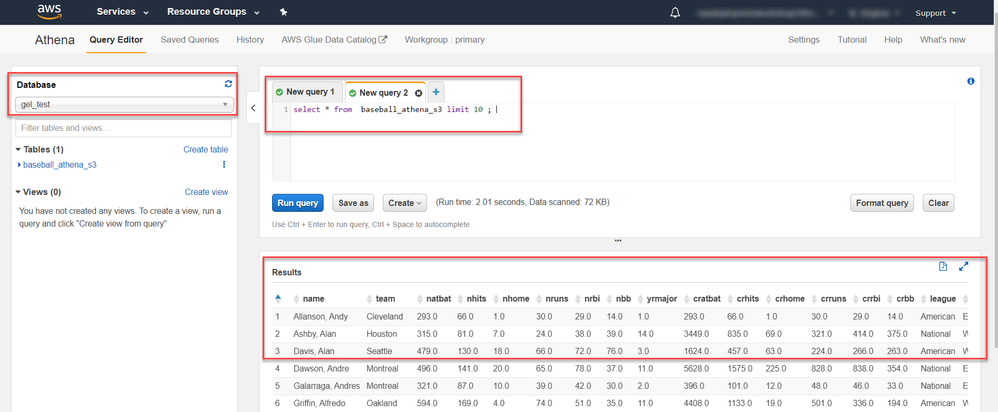Expand the baseball_athena_s3 table columns
The width and height of the screenshot is (998, 412).
point(20,165)
